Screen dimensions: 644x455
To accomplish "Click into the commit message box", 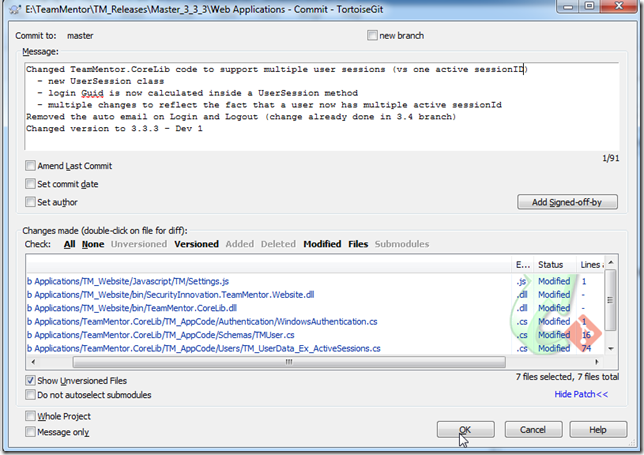I will tap(322, 107).
